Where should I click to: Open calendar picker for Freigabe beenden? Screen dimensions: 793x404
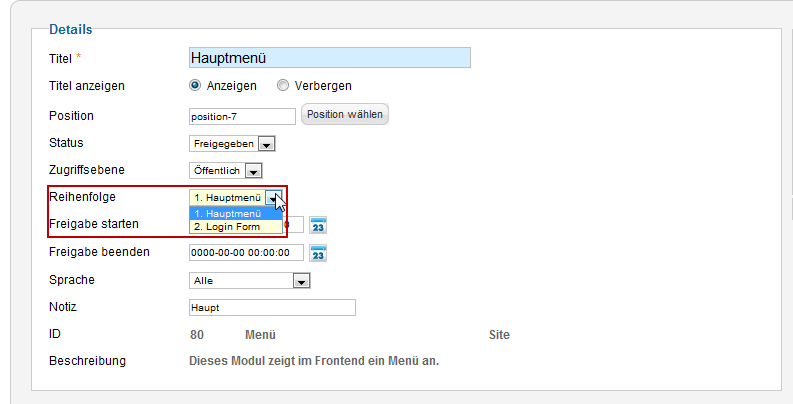pos(318,253)
